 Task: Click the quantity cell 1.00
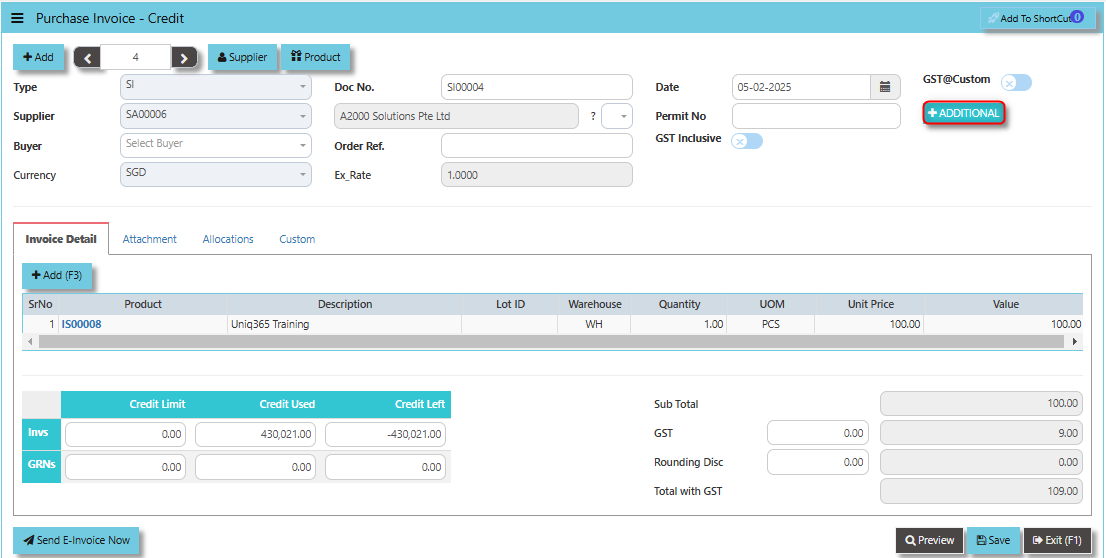(x=679, y=325)
